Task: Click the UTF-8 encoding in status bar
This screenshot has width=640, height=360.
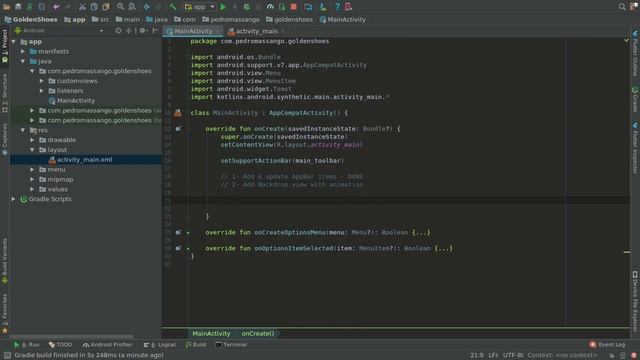Action: (513, 356)
